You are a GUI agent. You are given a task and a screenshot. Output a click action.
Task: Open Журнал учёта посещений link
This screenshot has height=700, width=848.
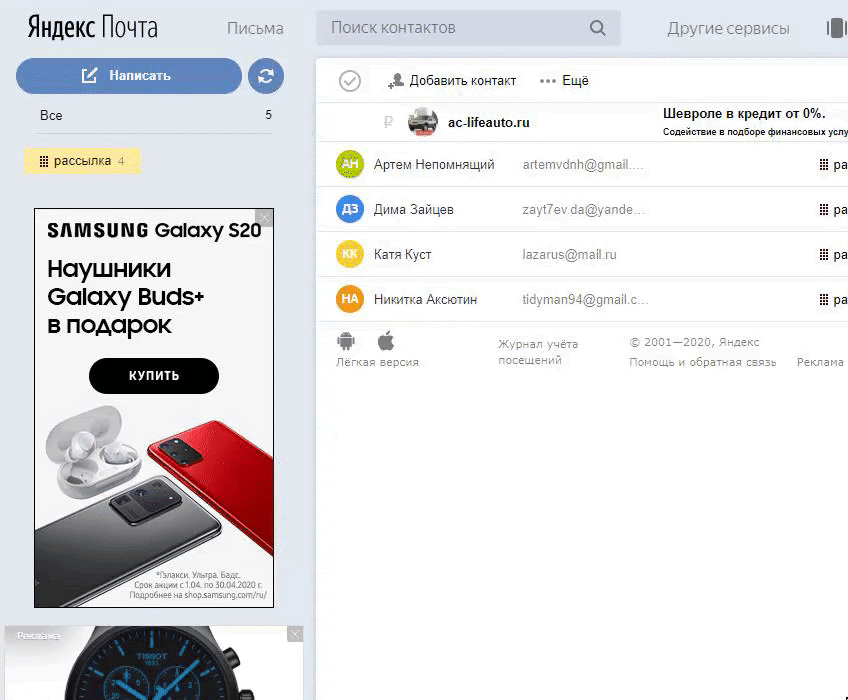(538, 352)
